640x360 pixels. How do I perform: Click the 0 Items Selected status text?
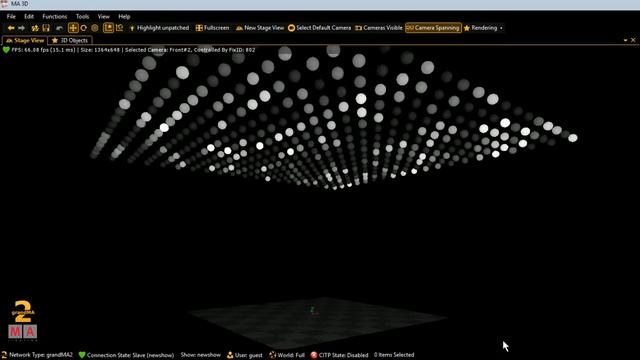(394, 355)
